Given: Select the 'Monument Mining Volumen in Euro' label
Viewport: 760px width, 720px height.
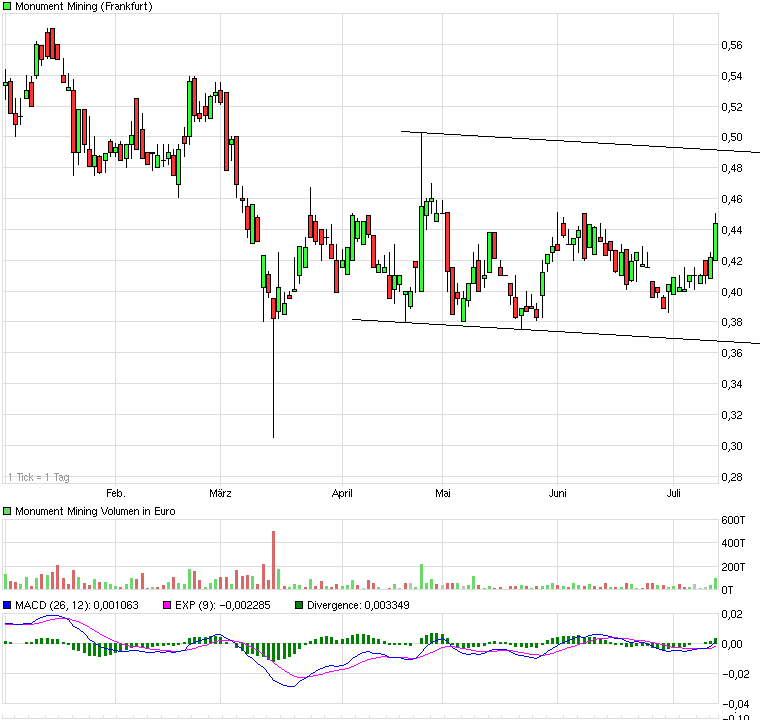Looking at the screenshot, I should pyautogui.click(x=95, y=511).
